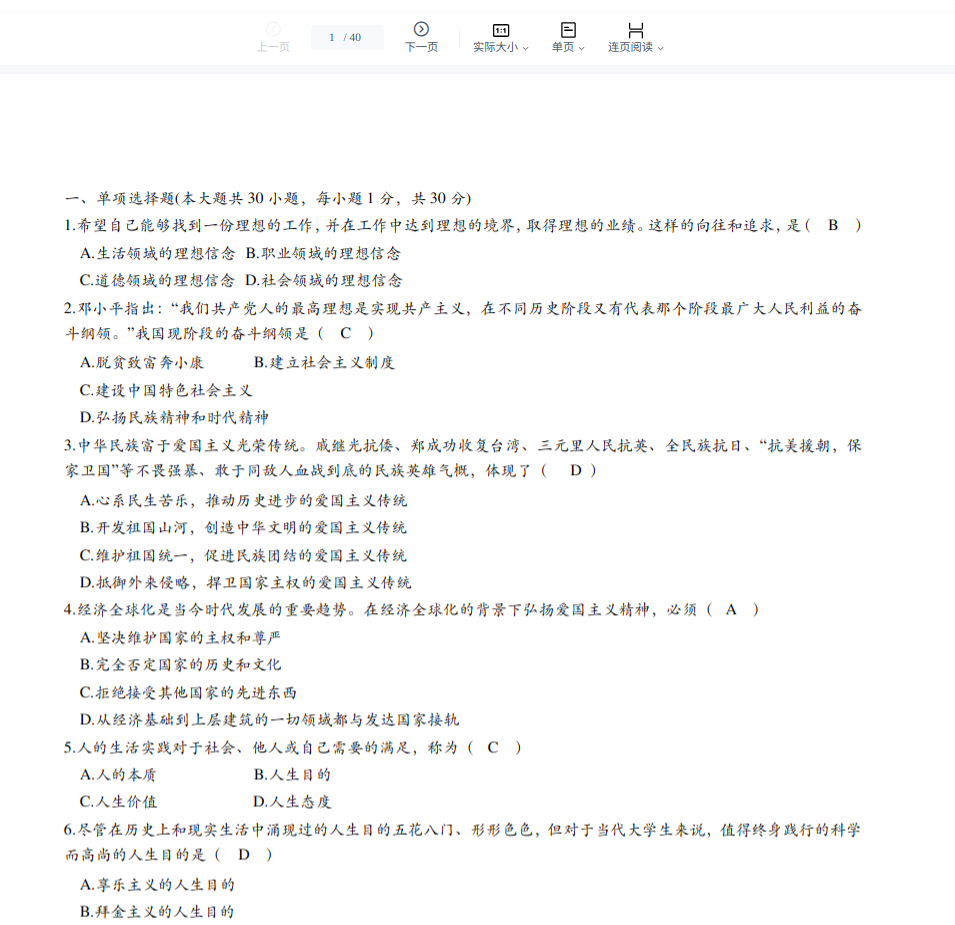Click option B.职业领域的理想信念 in question 1
This screenshot has height=925, width=955.
click(323, 253)
